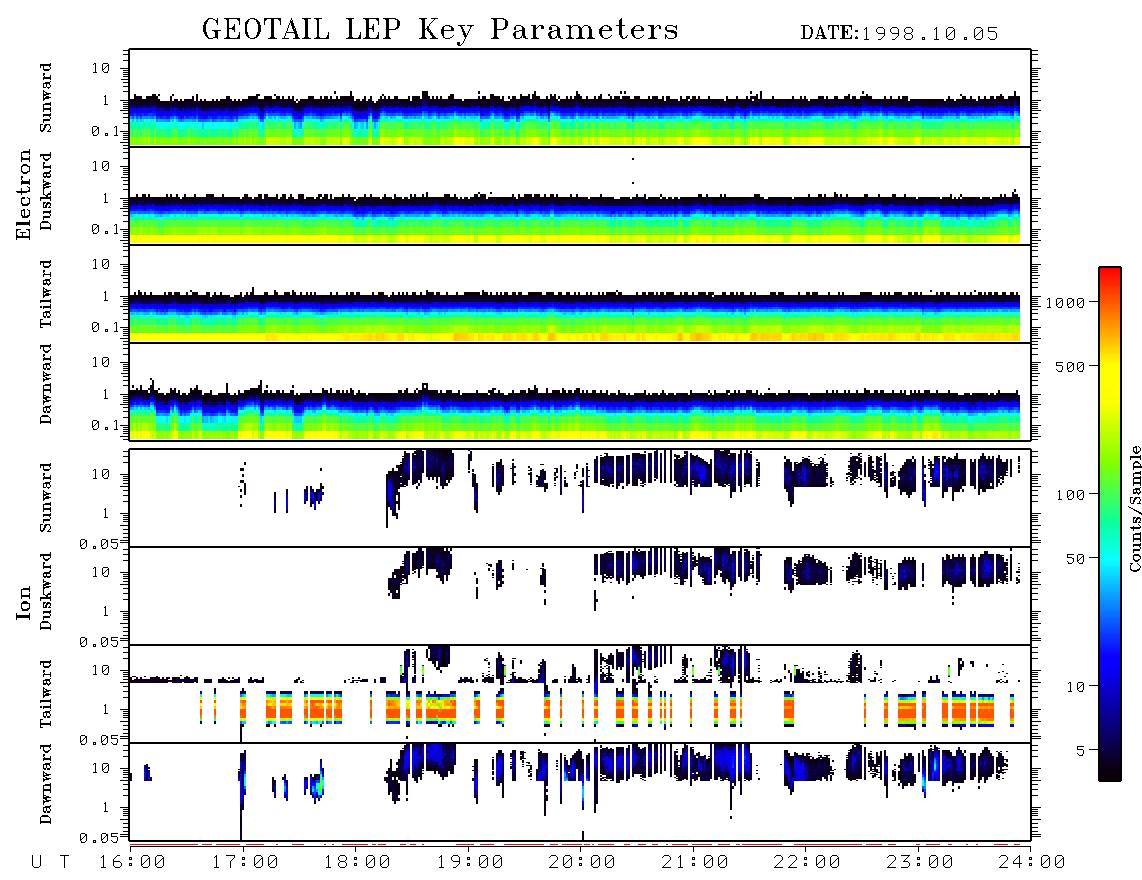Click the "22:00" time tick label

pos(807,863)
